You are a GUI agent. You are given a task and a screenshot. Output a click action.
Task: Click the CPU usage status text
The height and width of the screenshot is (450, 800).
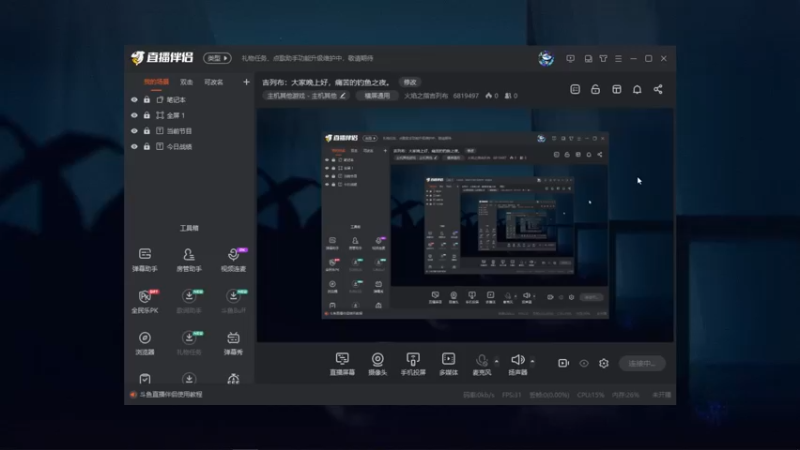click(x=591, y=395)
